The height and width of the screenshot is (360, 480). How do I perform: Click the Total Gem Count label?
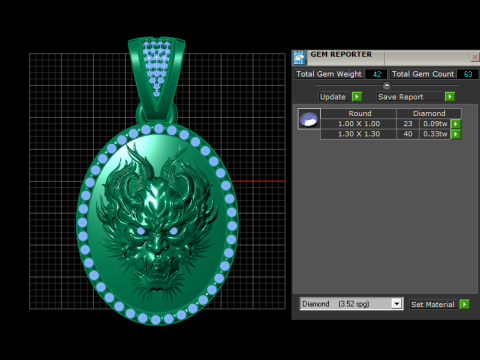tap(423, 74)
